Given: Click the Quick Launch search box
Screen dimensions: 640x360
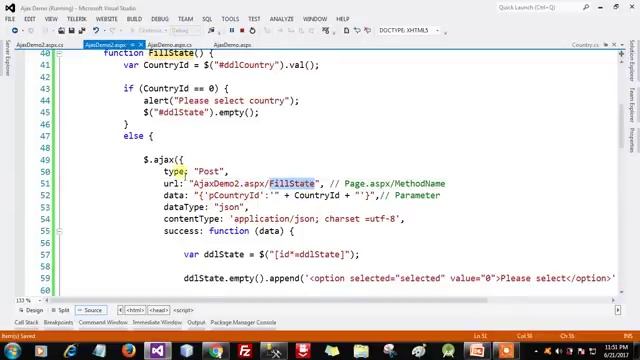Looking at the screenshot, I should click(539, 7).
